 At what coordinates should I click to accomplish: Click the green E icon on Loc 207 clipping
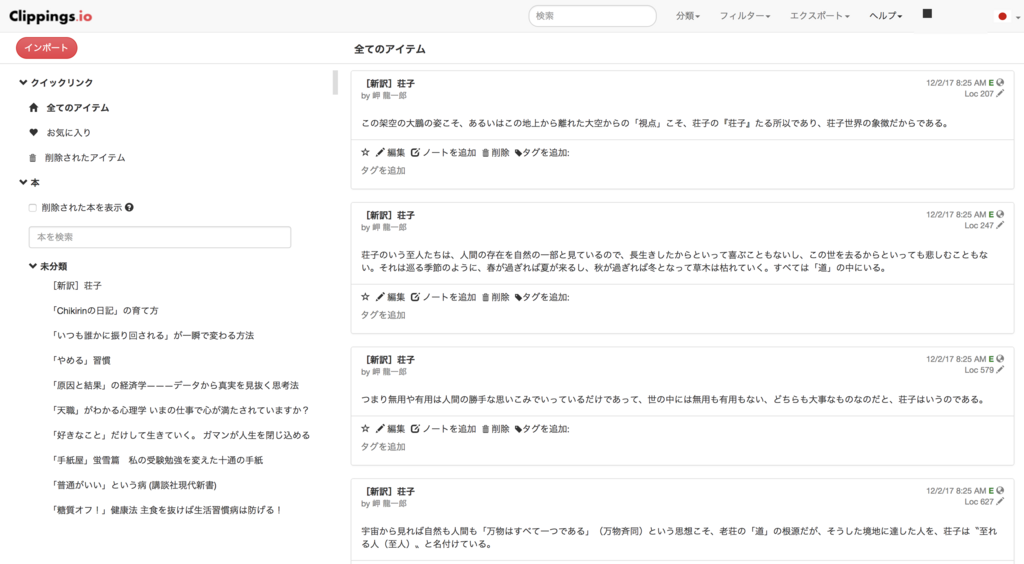[991, 83]
